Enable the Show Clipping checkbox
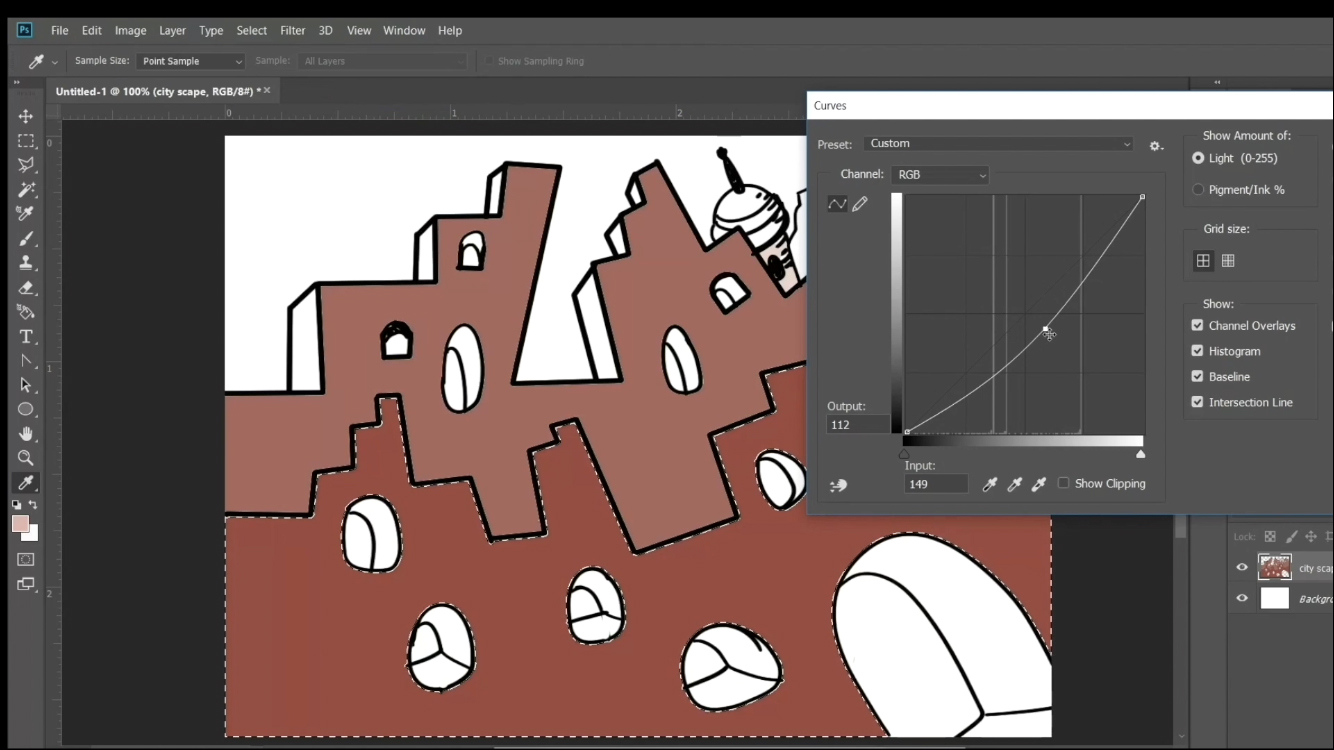 (1064, 483)
